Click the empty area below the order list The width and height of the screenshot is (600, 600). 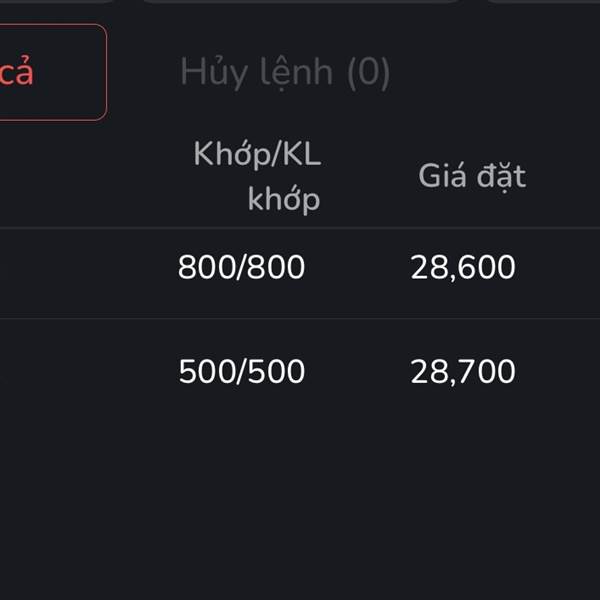pyautogui.click(x=300, y=500)
